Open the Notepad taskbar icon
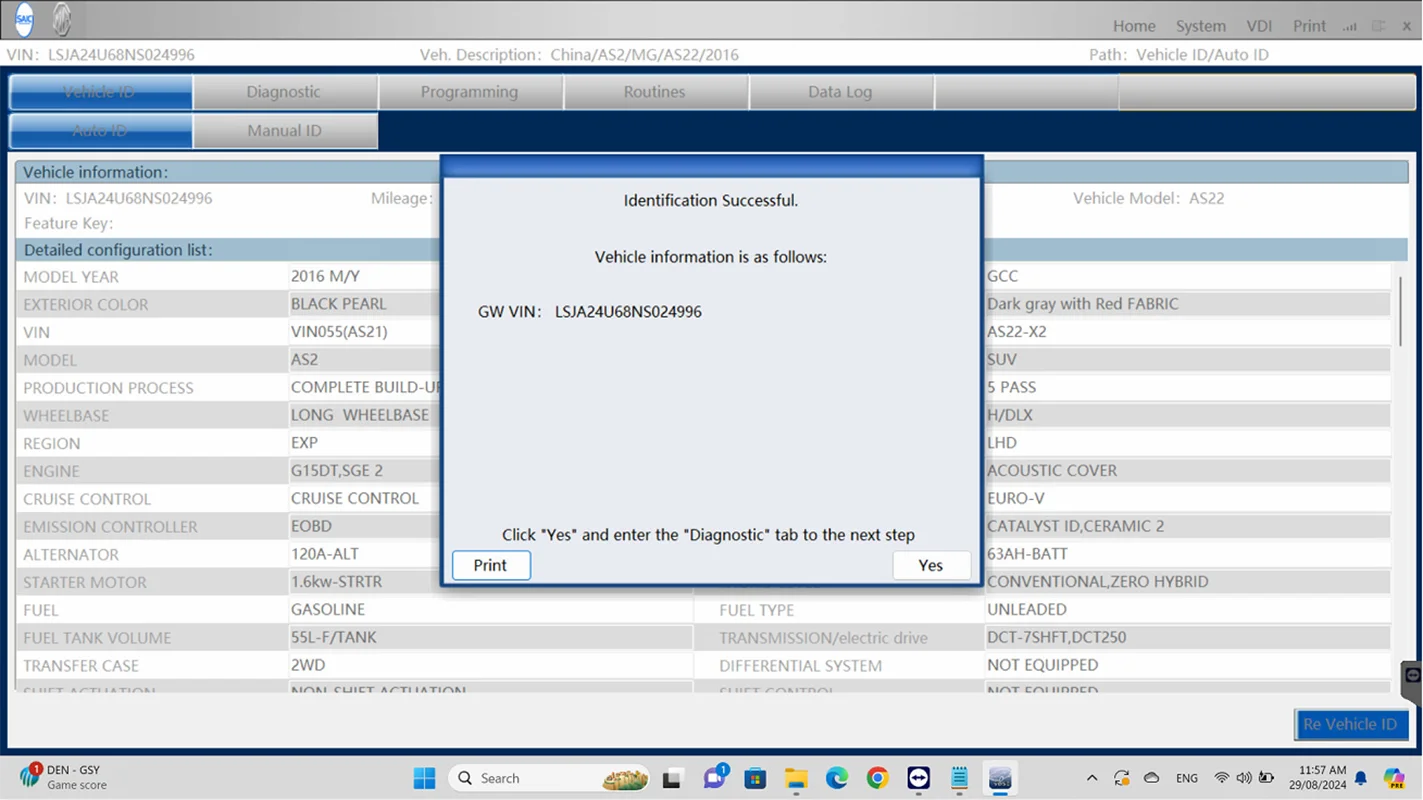 coord(960,778)
